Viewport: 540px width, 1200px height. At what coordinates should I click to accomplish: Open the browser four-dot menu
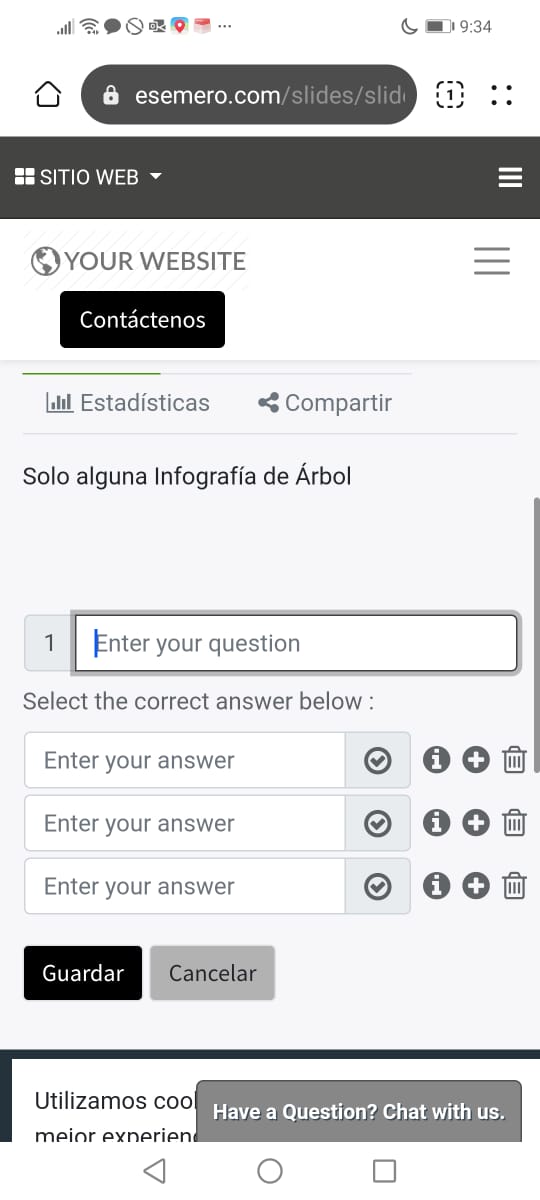click(x=502, y=95)
